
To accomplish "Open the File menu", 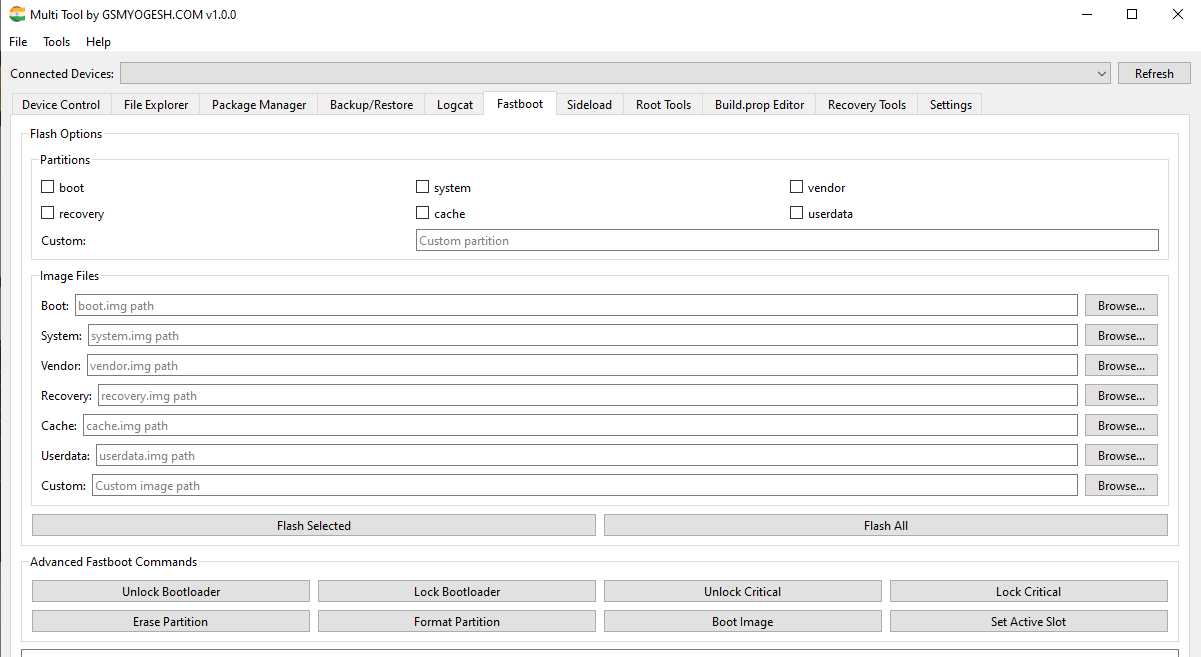I will (18, 42).
